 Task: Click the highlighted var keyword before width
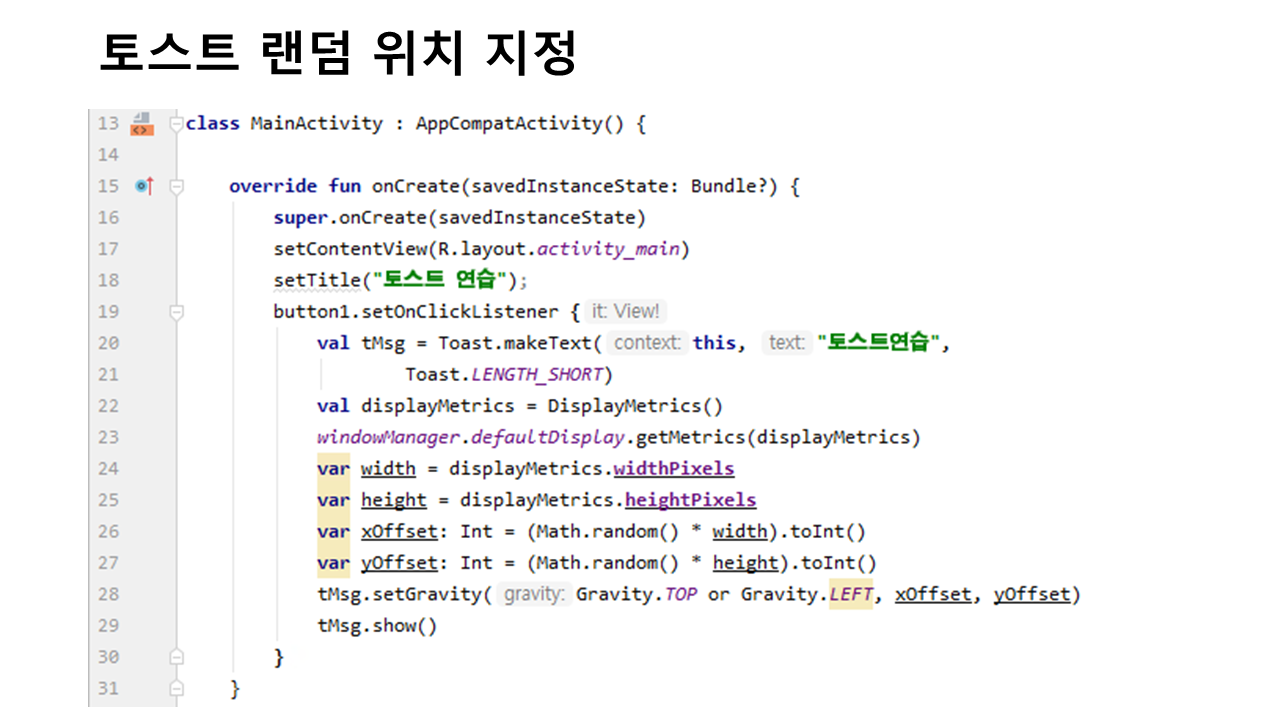coord(333,469)
